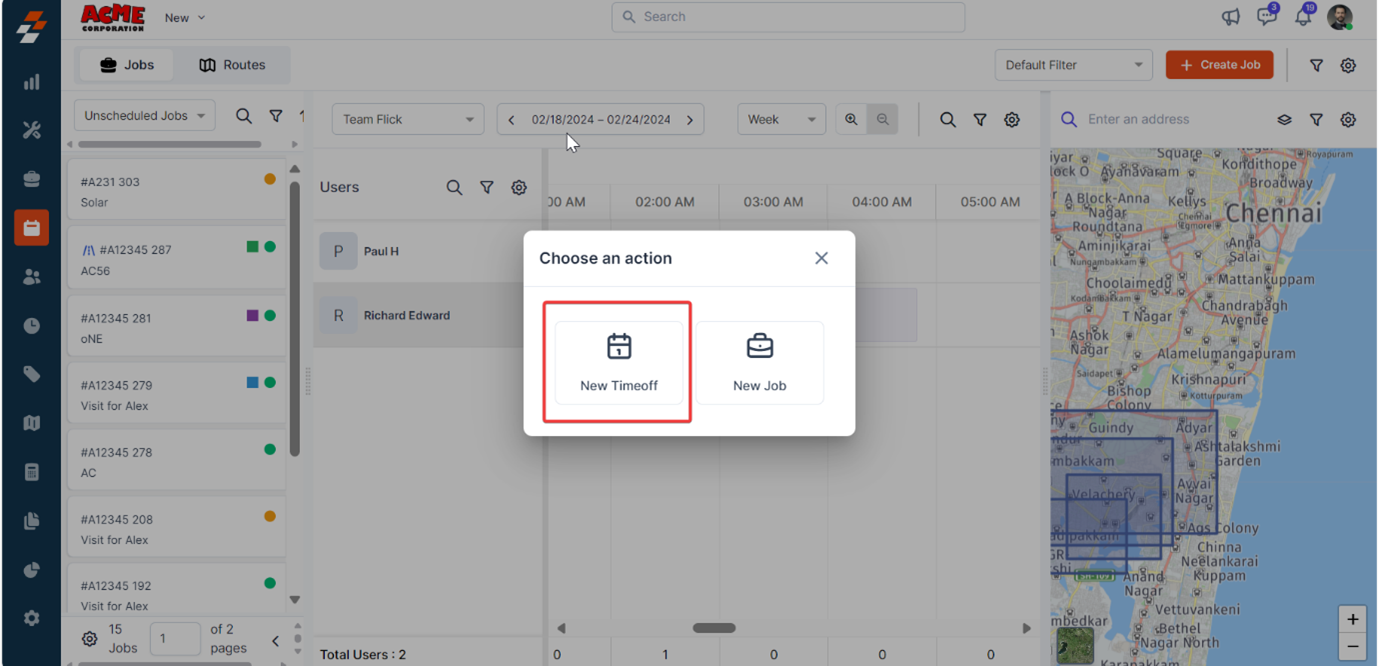Switch to the Routes tab
The height and width of the screenshot is (666, 1379).
click(232, 65)
